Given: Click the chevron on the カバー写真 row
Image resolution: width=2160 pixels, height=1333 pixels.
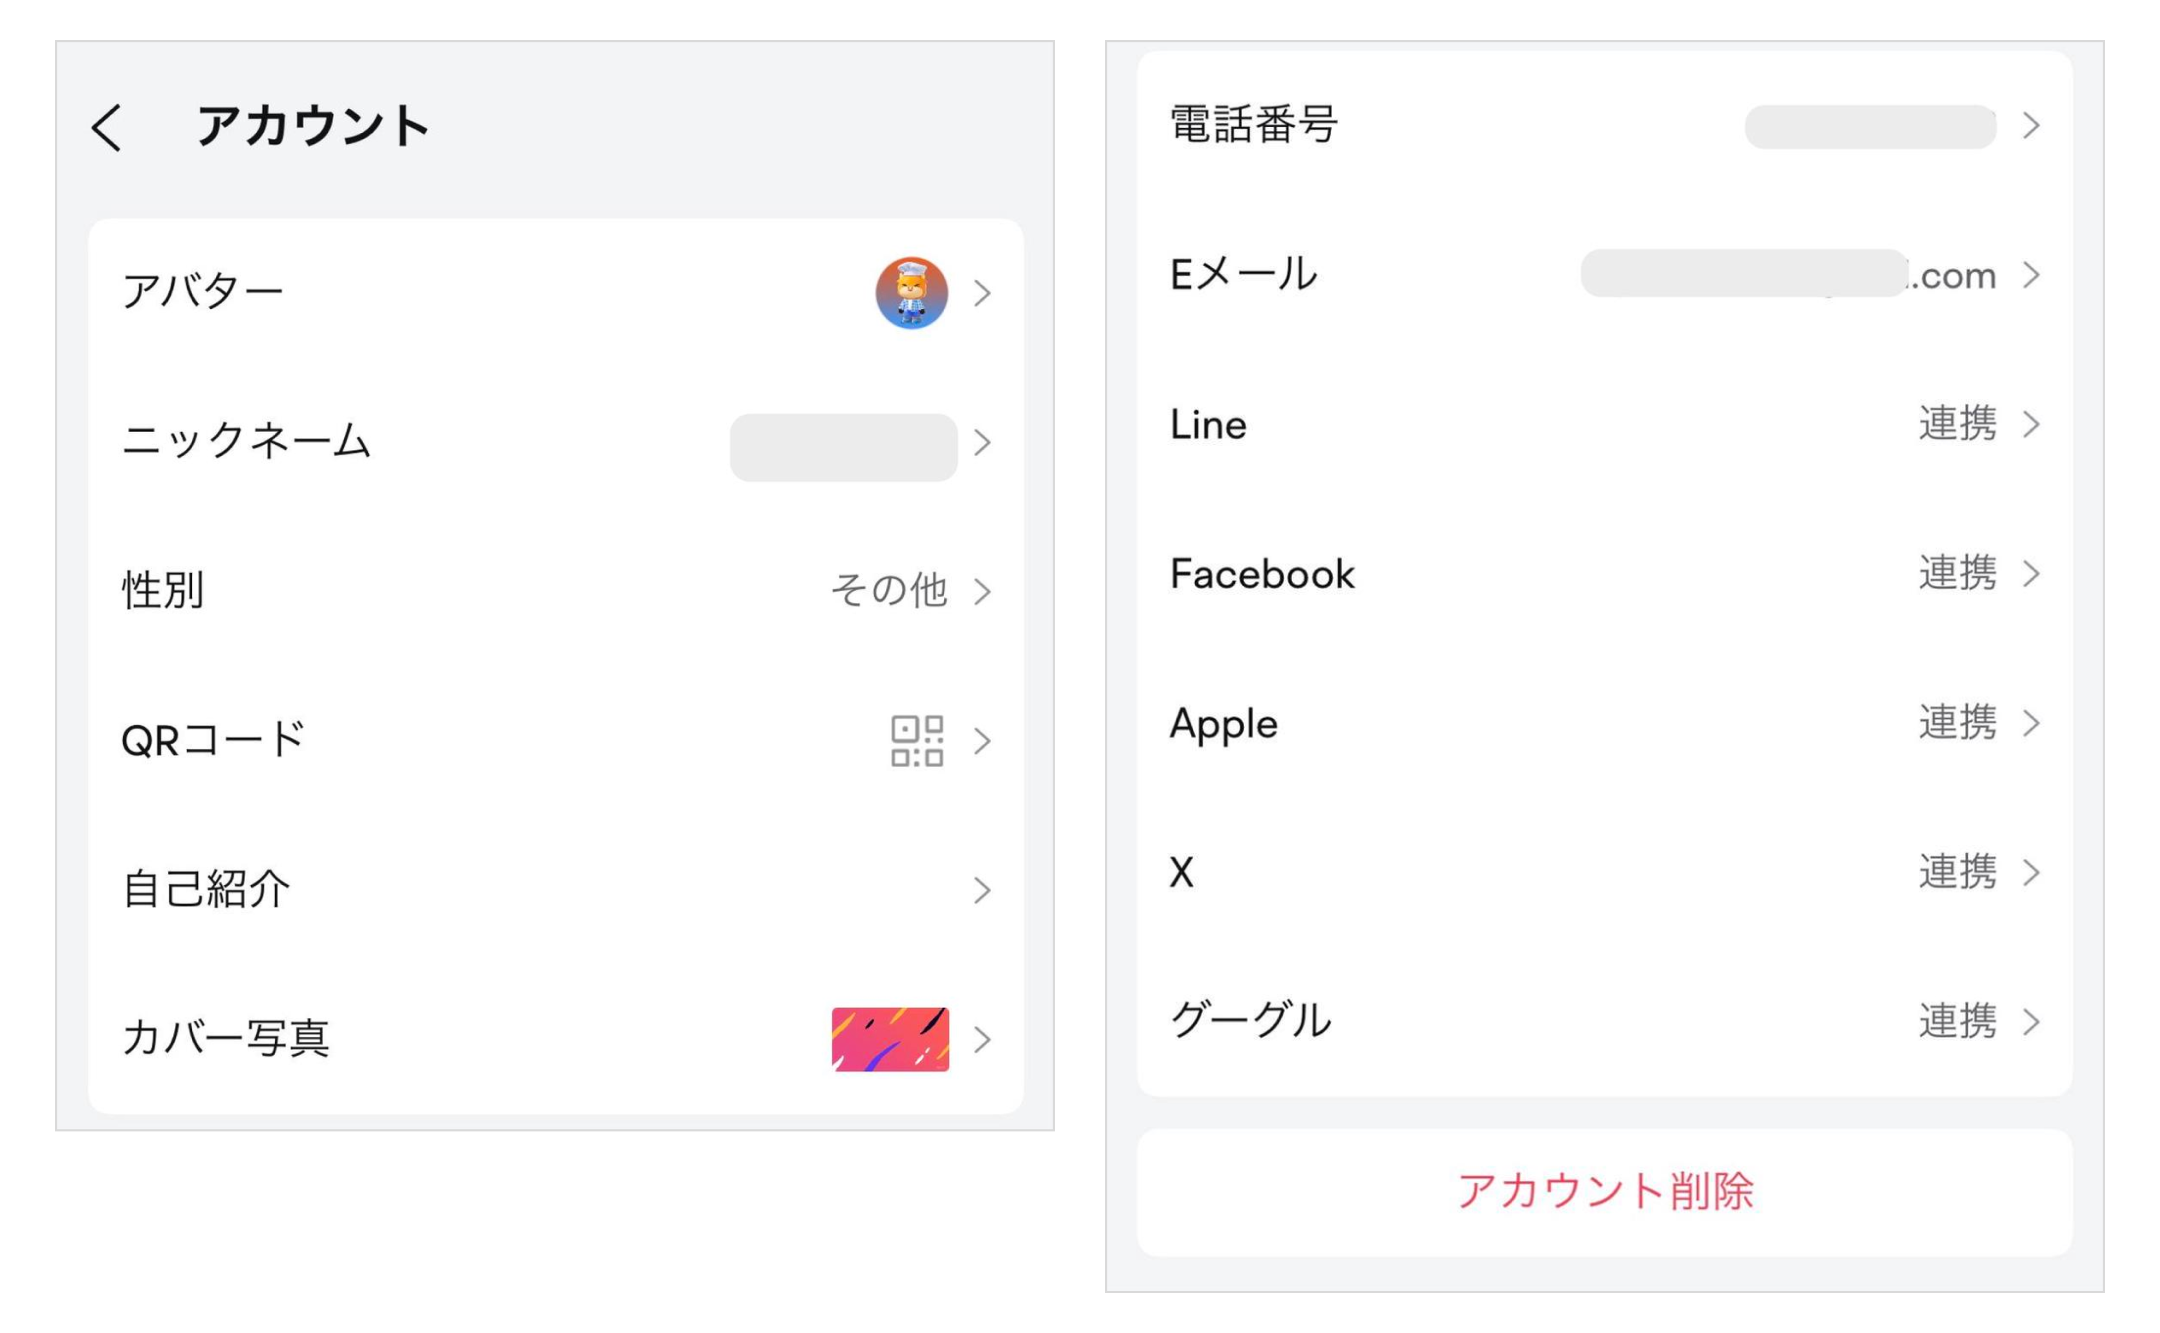Looking at the screenshot, I should [x=983, y=1040].
